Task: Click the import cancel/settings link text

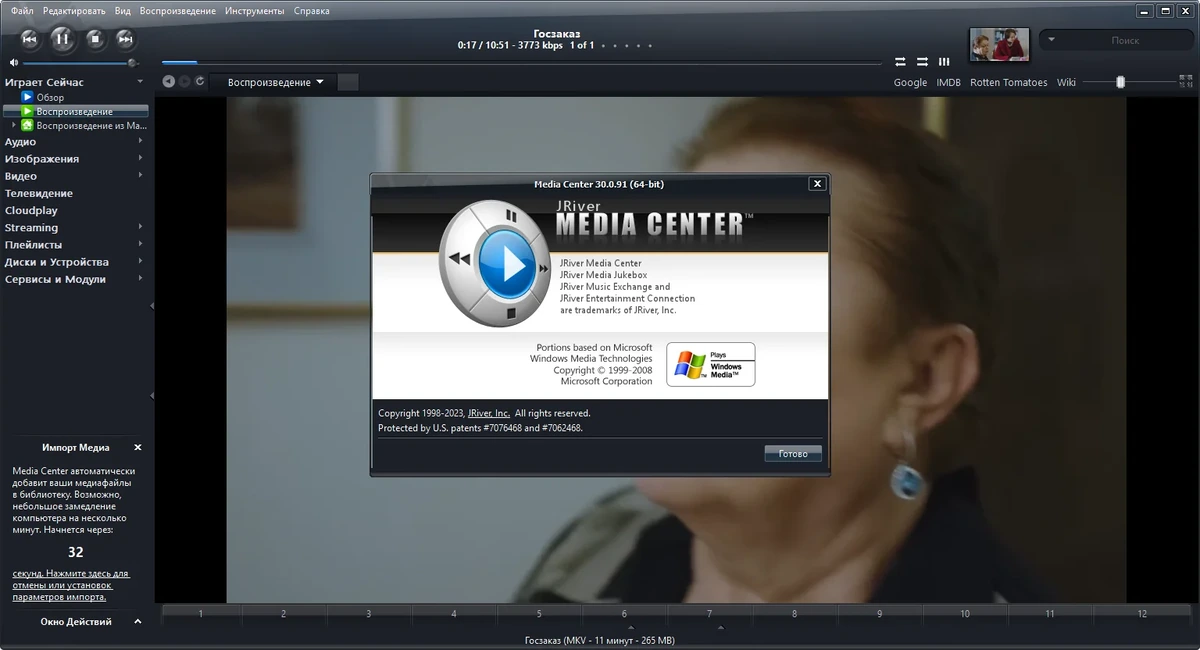Action: point(71,585)
